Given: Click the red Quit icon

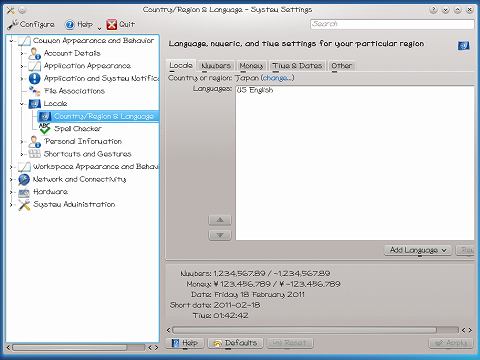Looking at the screenshot, I should (x=112, y=24).
